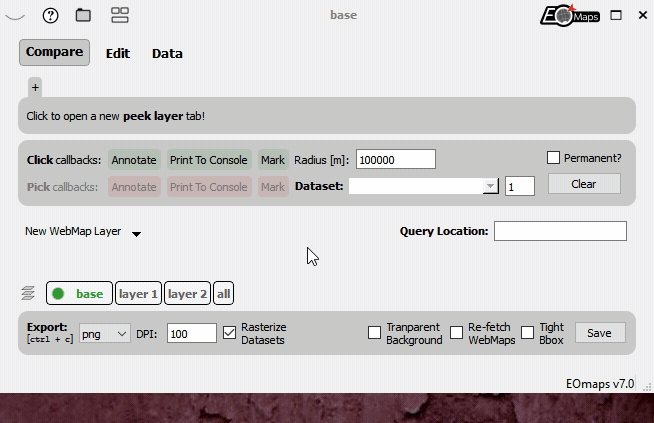The width and height of the screenshot is (654, 423).
Task: Click the layout grid icon in top bar
Action: (x=120, y=15)
